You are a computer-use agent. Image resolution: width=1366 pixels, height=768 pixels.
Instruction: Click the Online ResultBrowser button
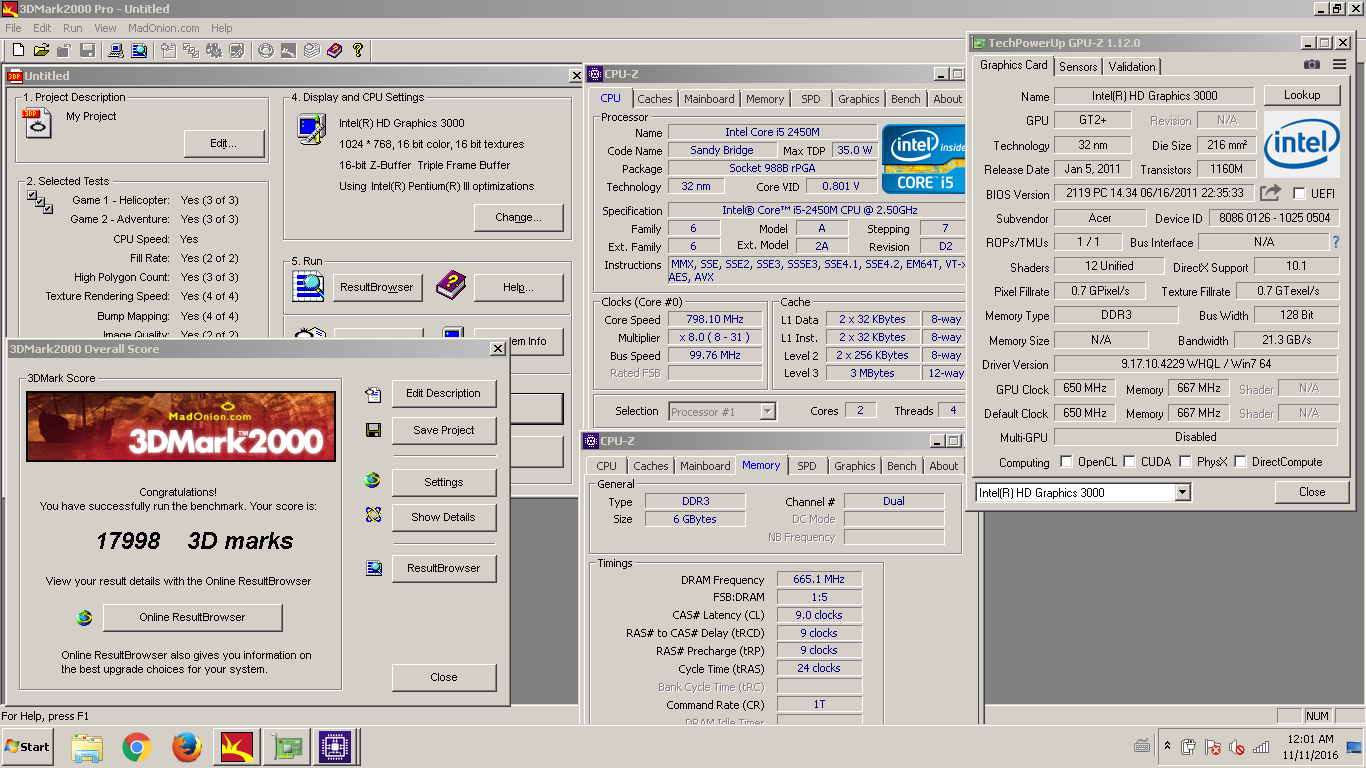pos(192,617)
